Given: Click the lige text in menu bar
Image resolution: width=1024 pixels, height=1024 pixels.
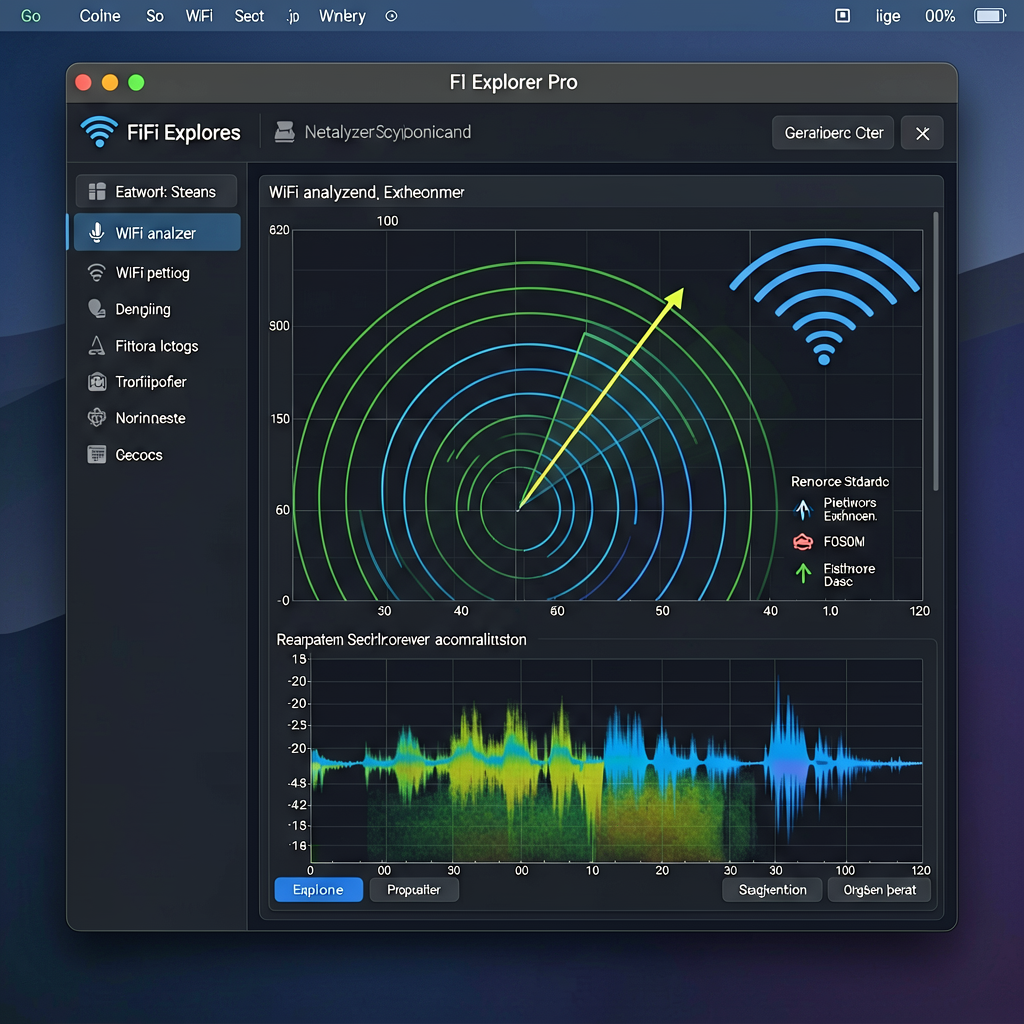Looking at the screenshot, I should pyautogui.click(x=888, y=16).
